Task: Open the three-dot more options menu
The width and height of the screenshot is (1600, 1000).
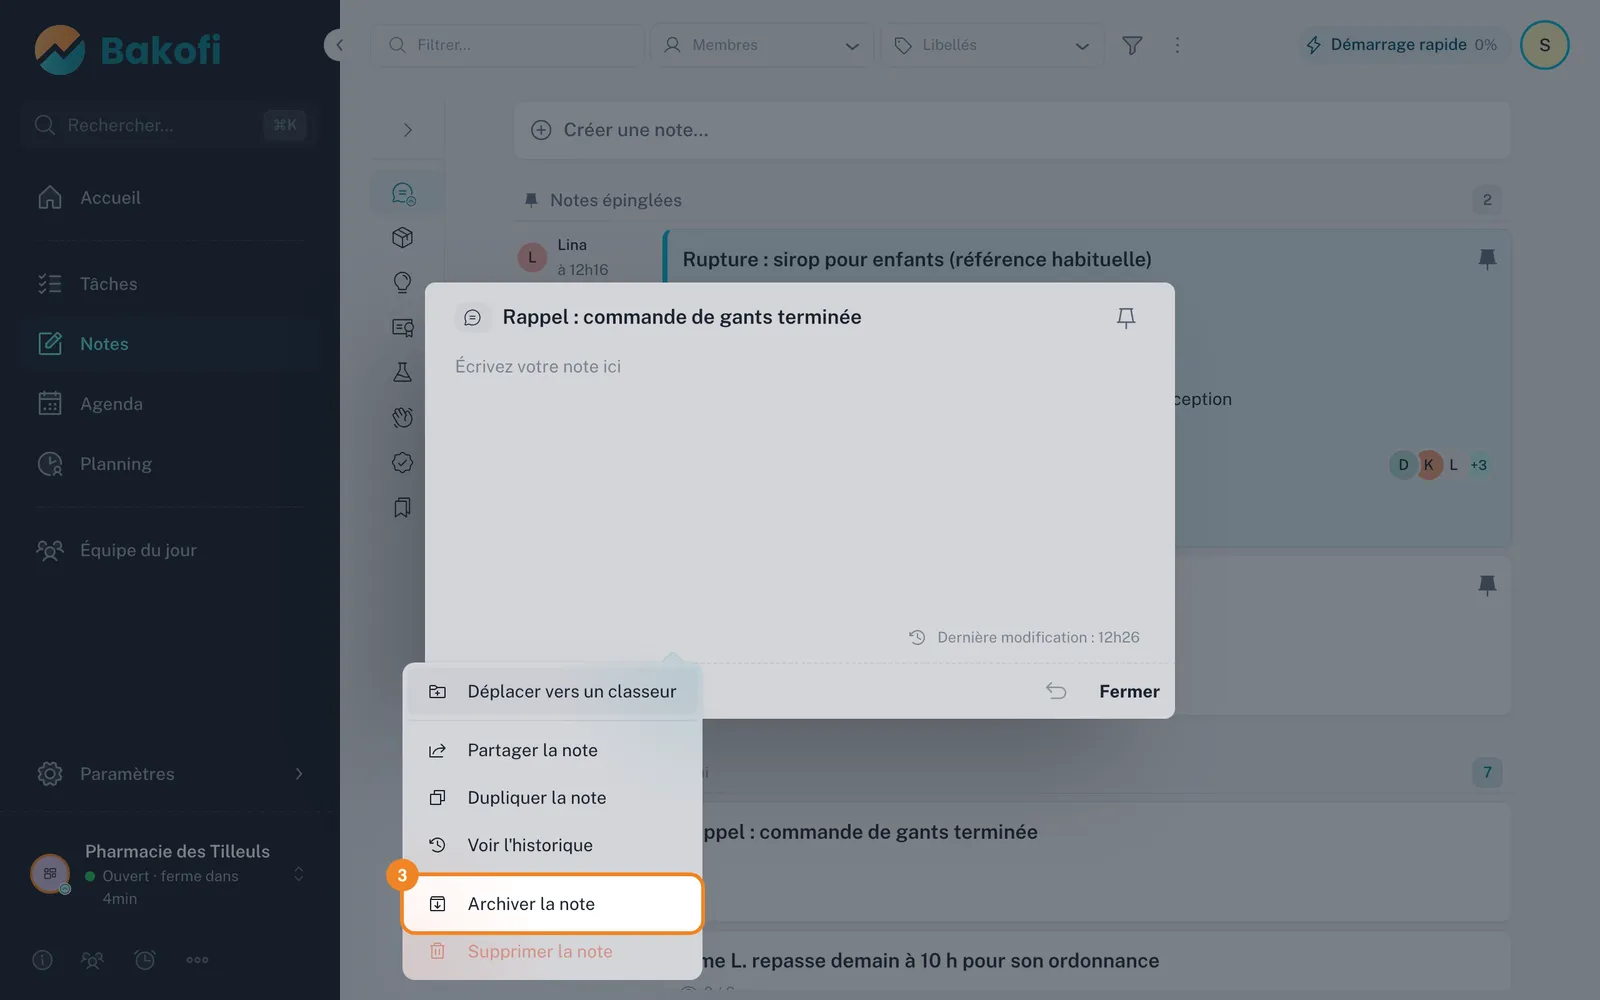Action: (x=1177, y=45)
